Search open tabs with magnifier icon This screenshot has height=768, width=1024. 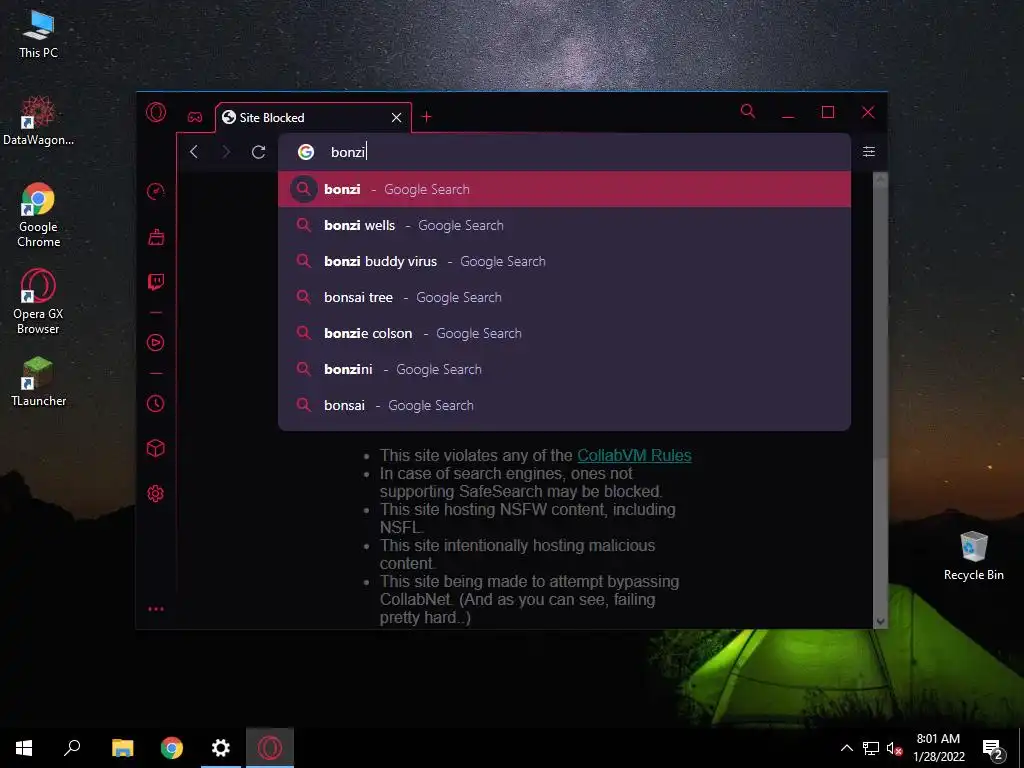pos(748,112)
